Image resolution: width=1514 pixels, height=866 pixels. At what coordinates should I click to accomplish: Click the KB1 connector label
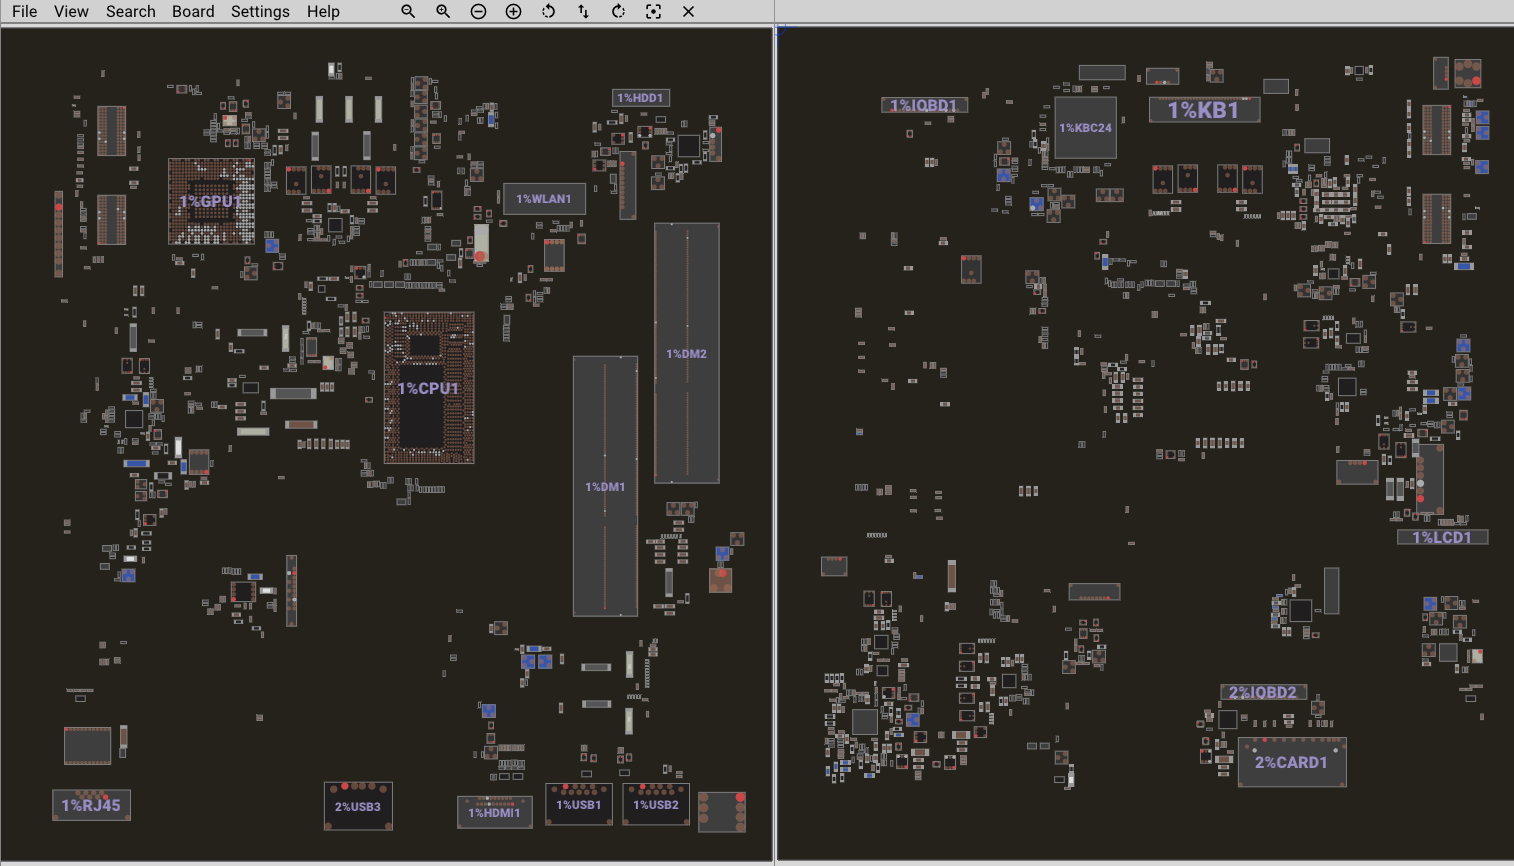point(1203,110)
